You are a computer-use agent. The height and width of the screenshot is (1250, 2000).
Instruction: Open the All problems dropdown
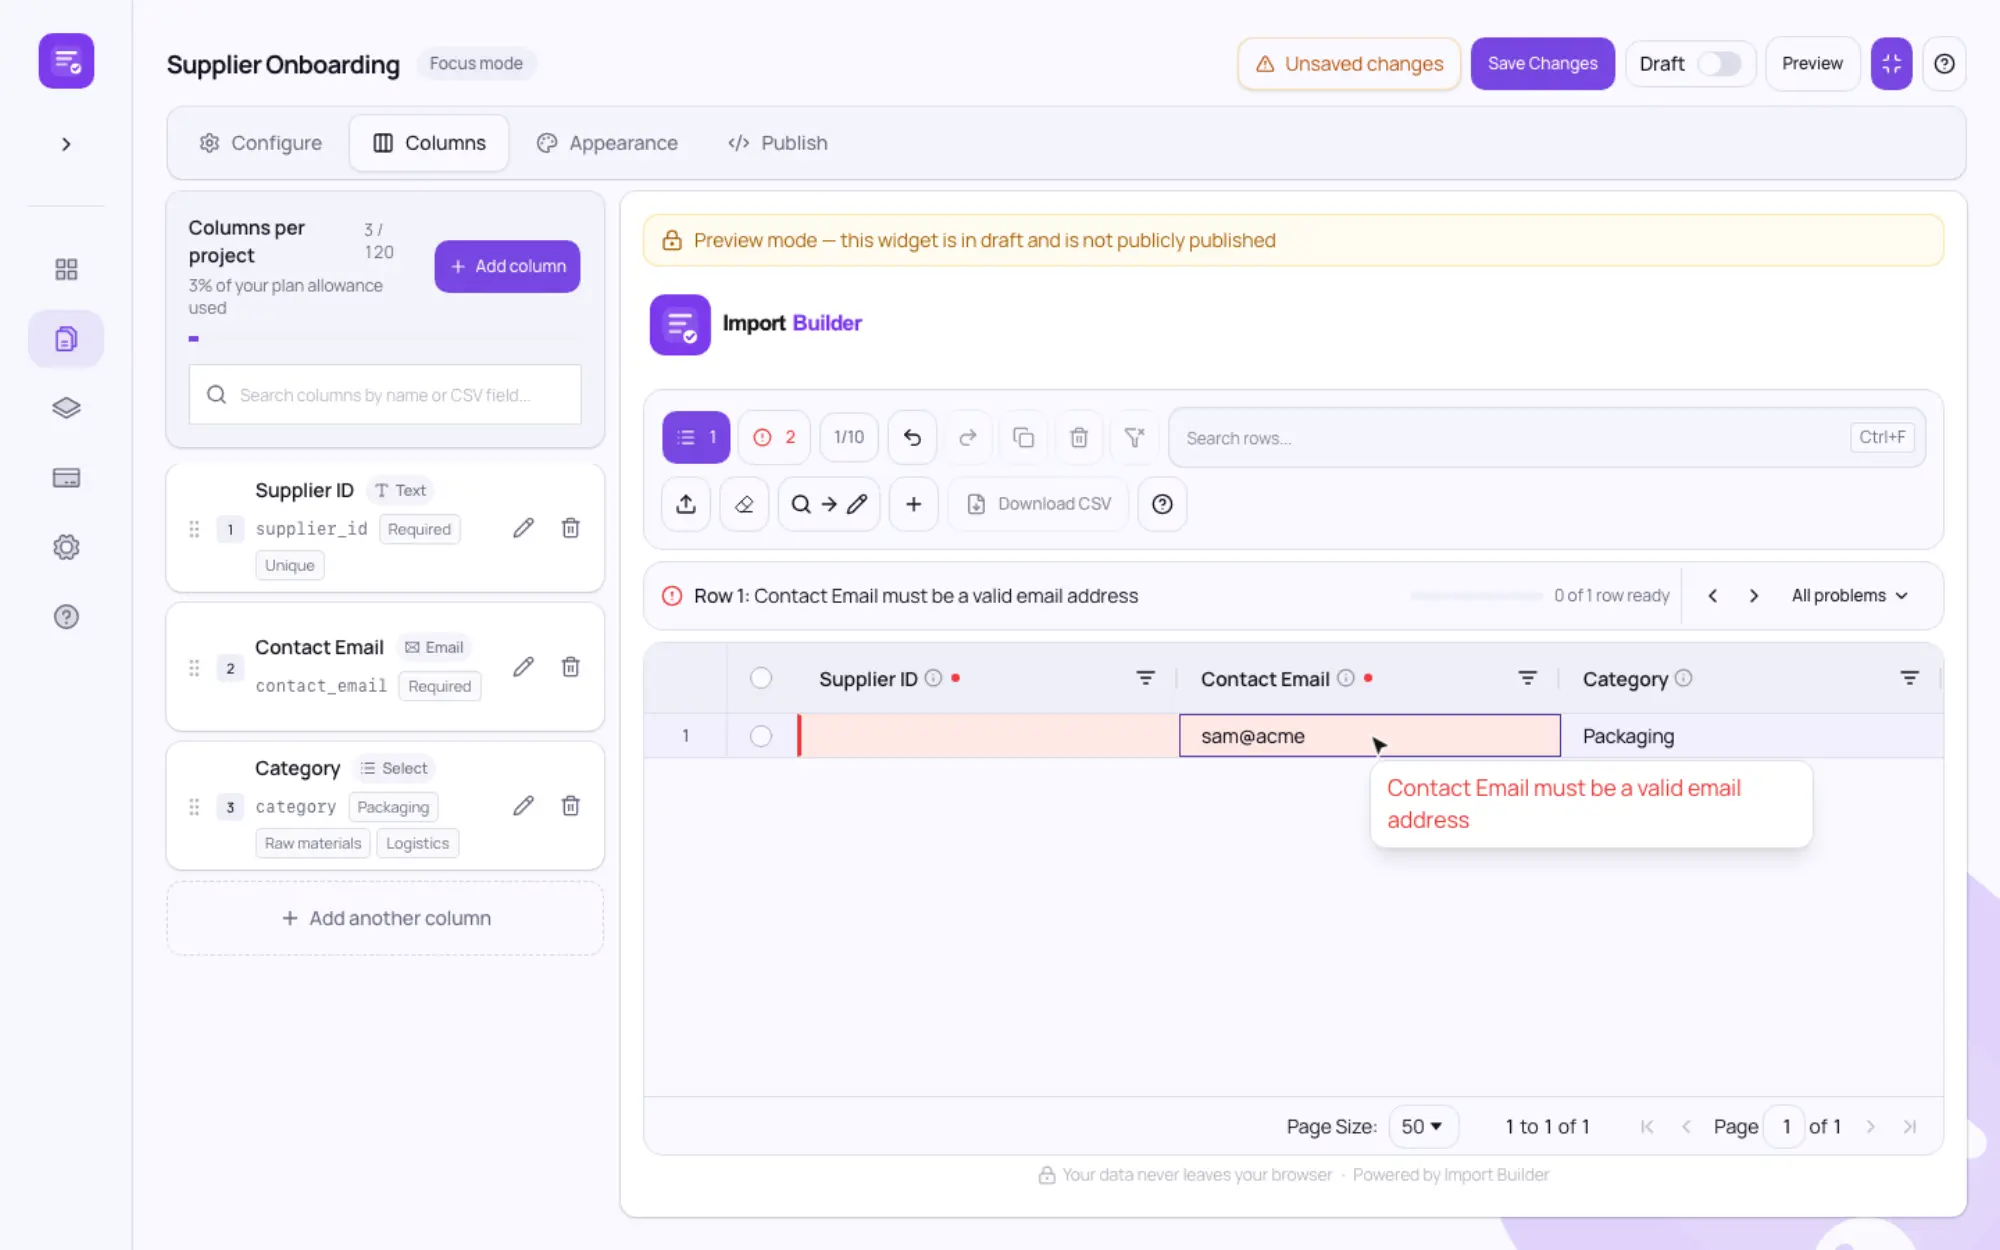click(1850, 596)
